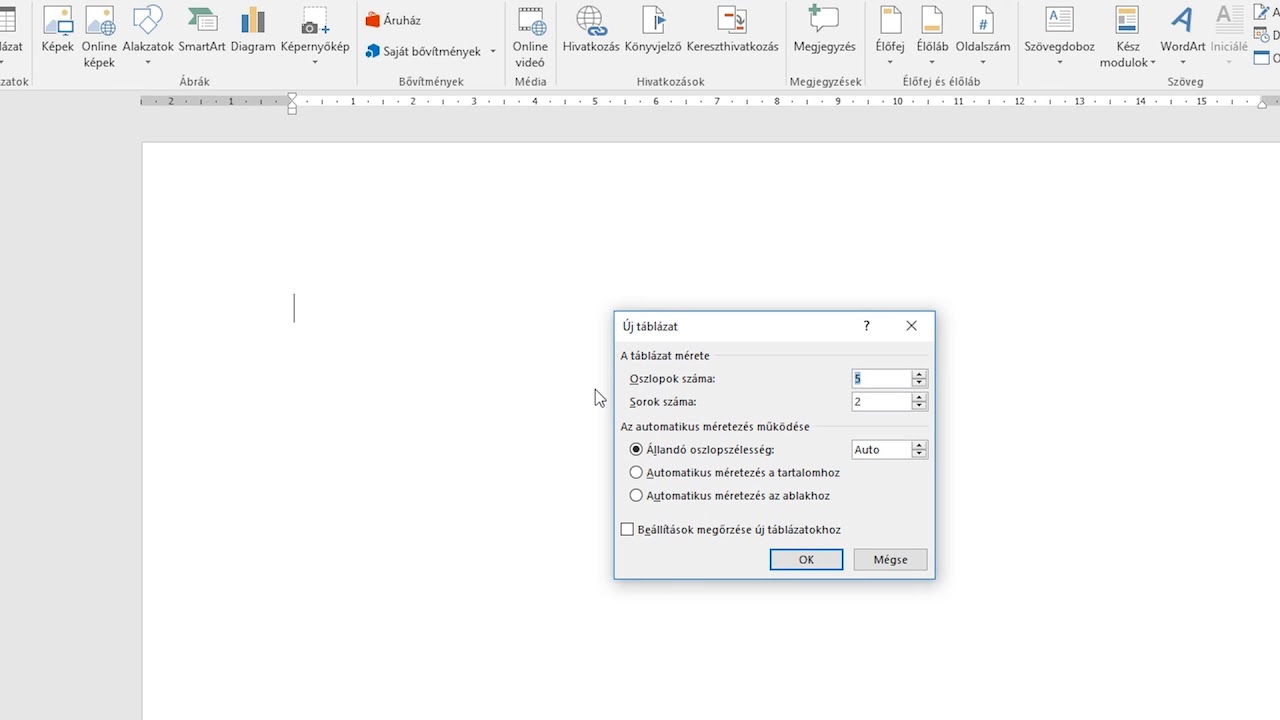Image resolution: width=1280 pixels, height=720 pixels.
Task: Insert WordArt text
Action: click(x=1183, y=36)
